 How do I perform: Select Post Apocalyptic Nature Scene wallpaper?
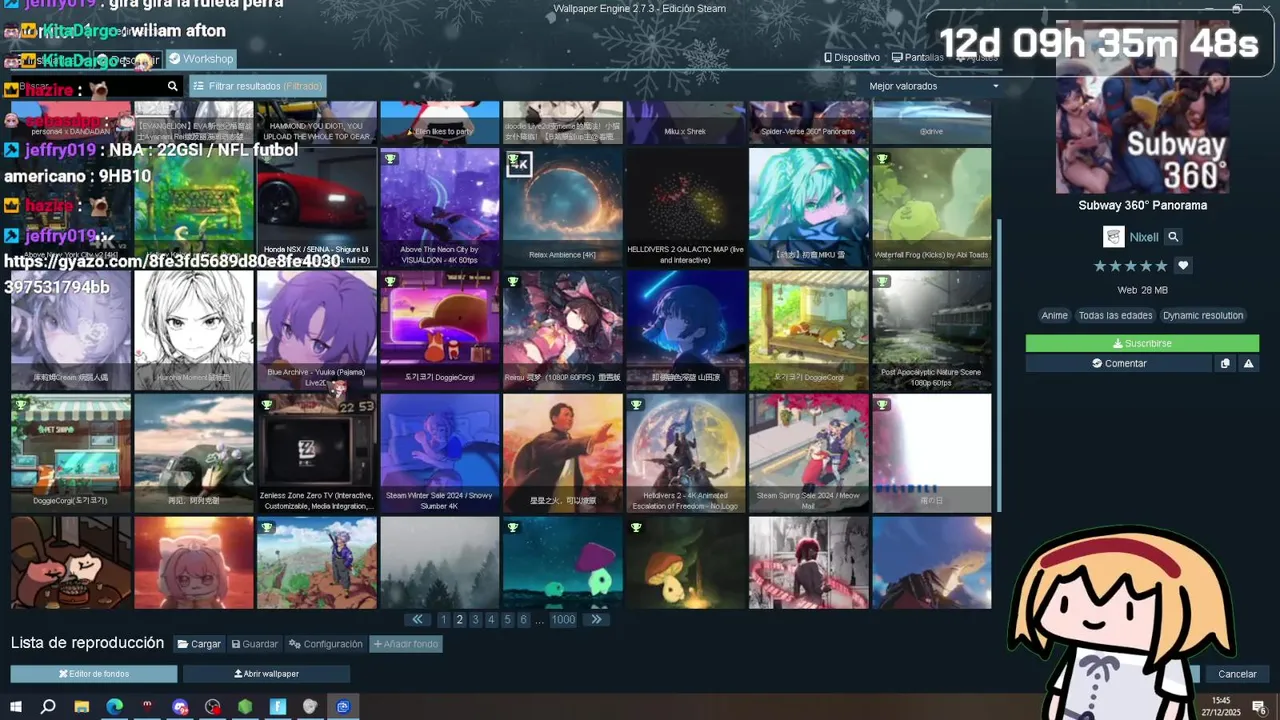931,331
